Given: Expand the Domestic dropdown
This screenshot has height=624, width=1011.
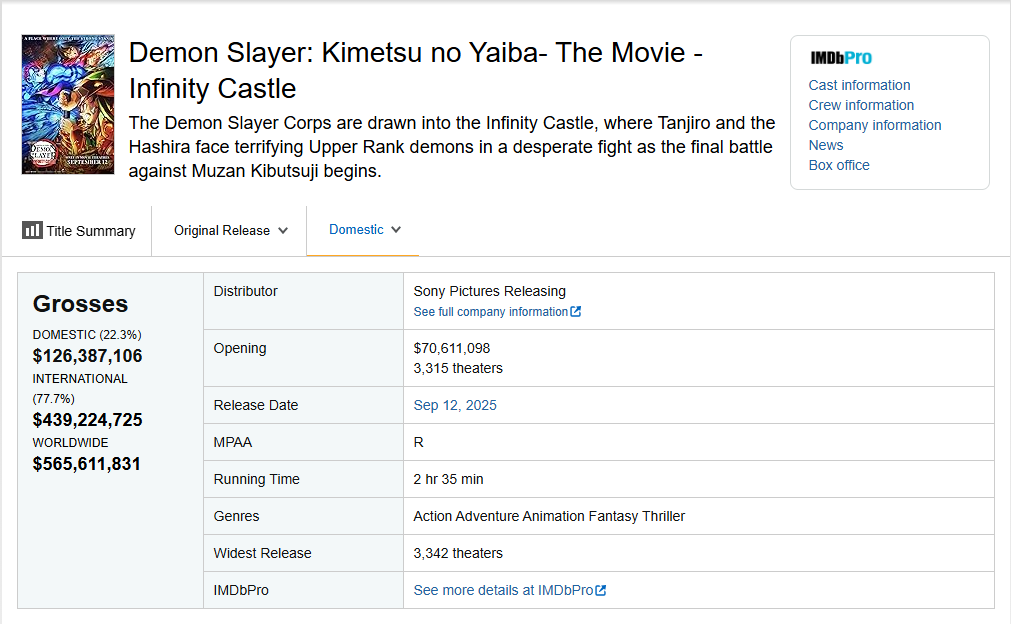Looking at the screenshot, I should [364, 230].
